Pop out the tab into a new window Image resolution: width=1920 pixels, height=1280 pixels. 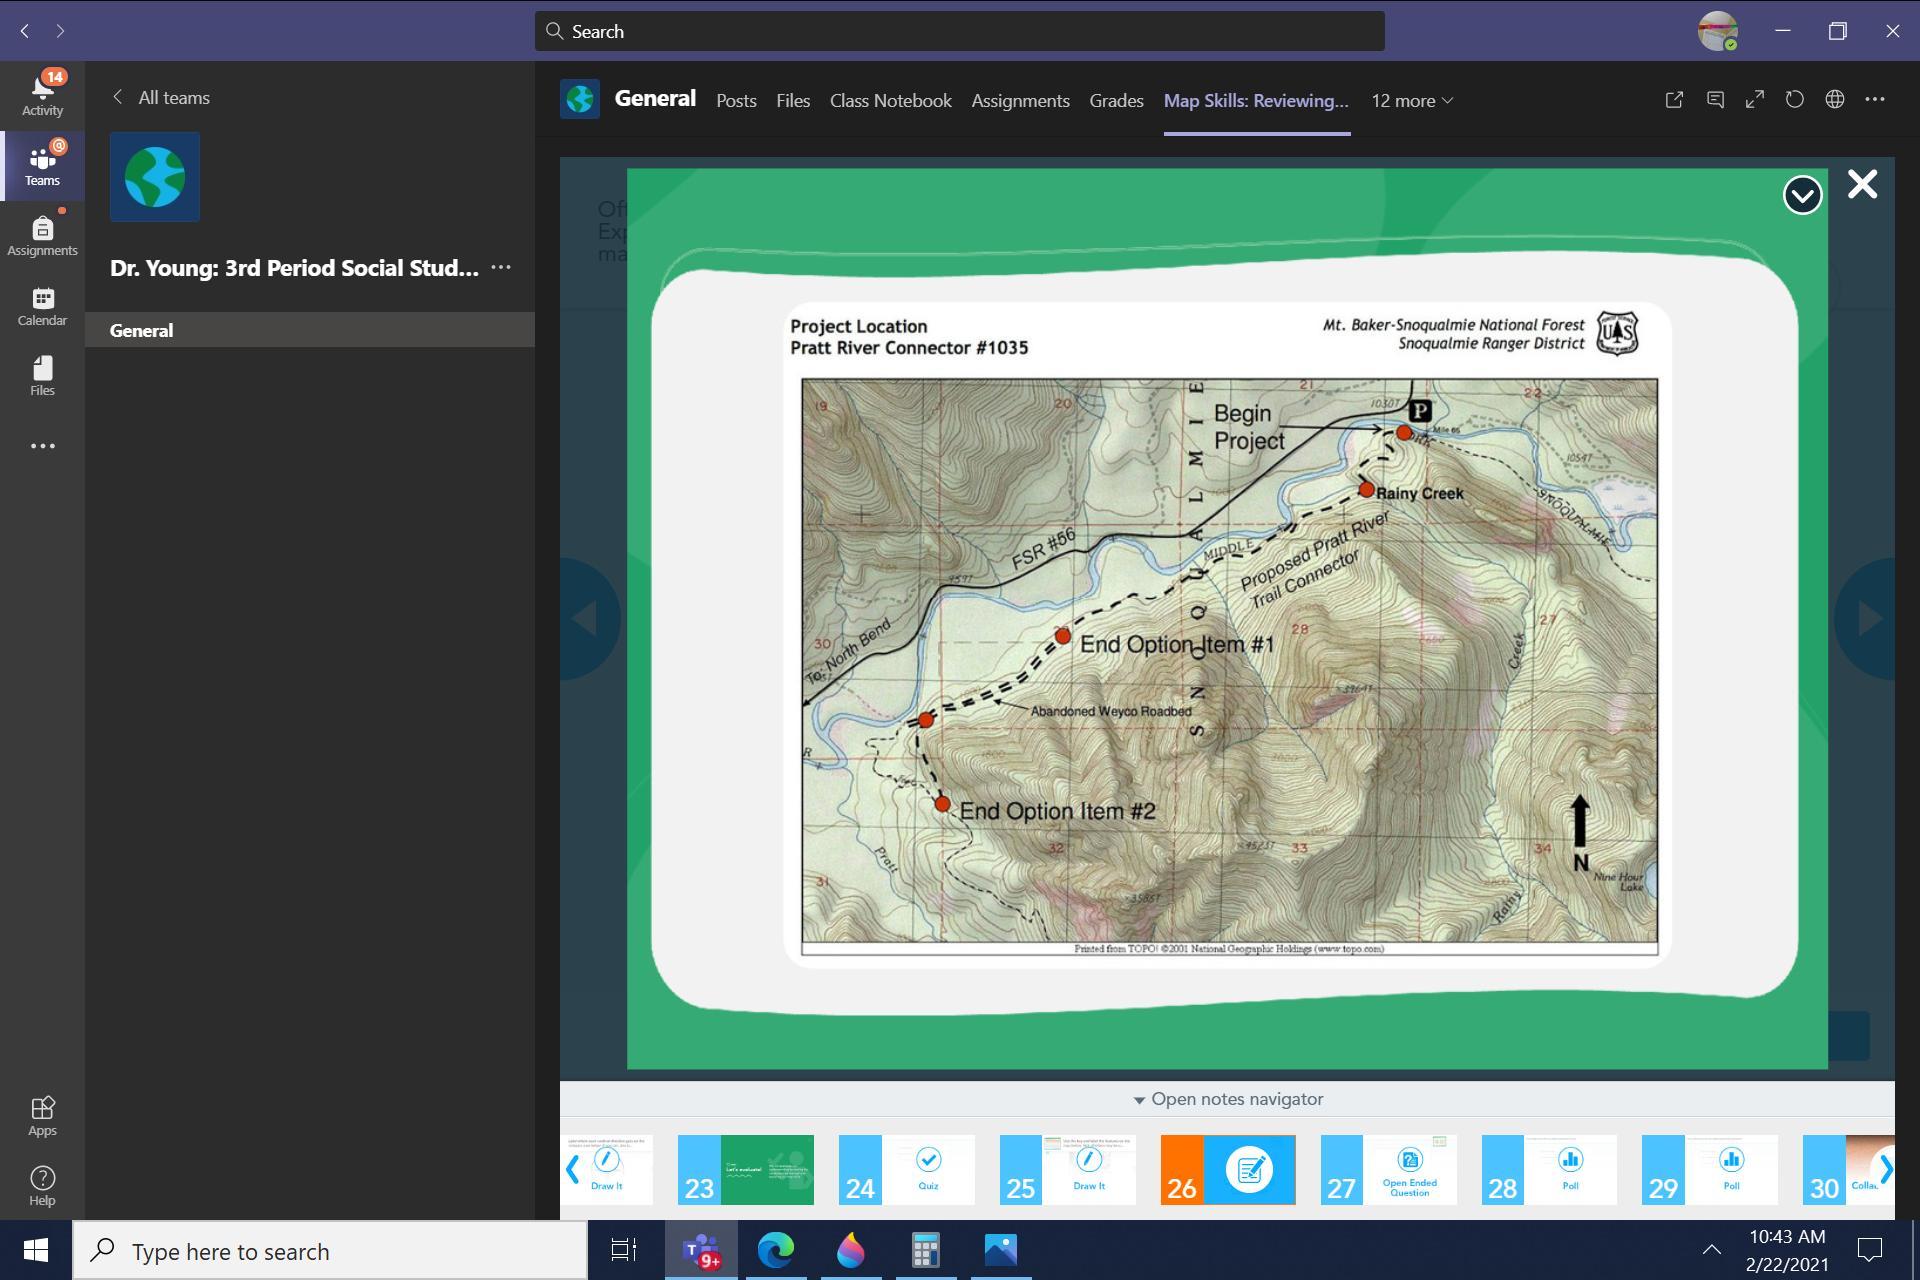click(x=1674, y=100)
